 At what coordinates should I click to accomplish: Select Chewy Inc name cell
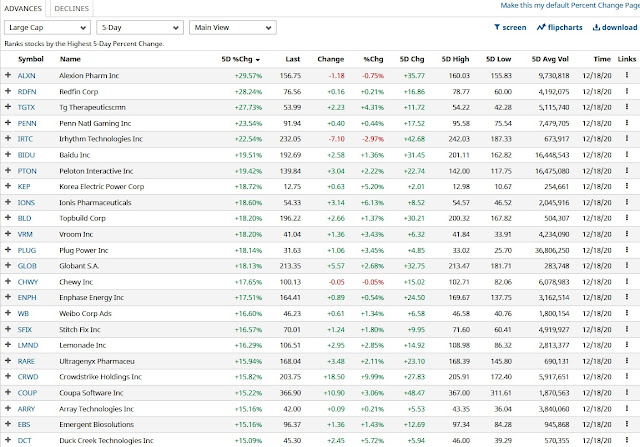point(76,282)
